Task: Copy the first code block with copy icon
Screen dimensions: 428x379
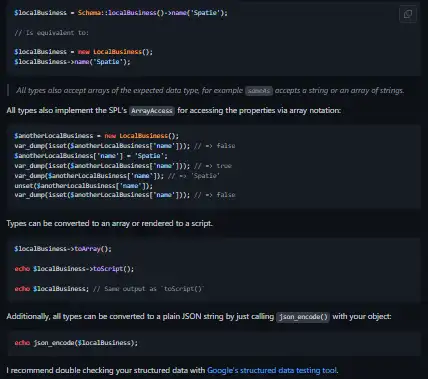Action: click(408, 14)
